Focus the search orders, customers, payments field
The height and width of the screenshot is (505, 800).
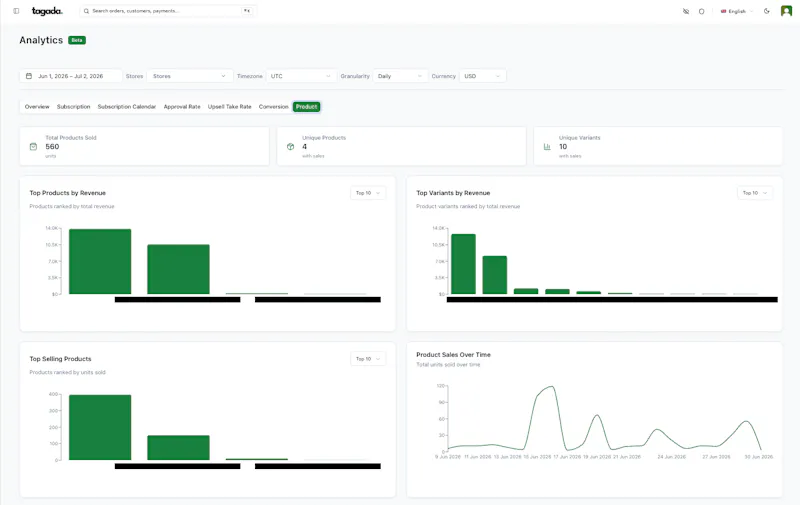(x=168, y=11)
